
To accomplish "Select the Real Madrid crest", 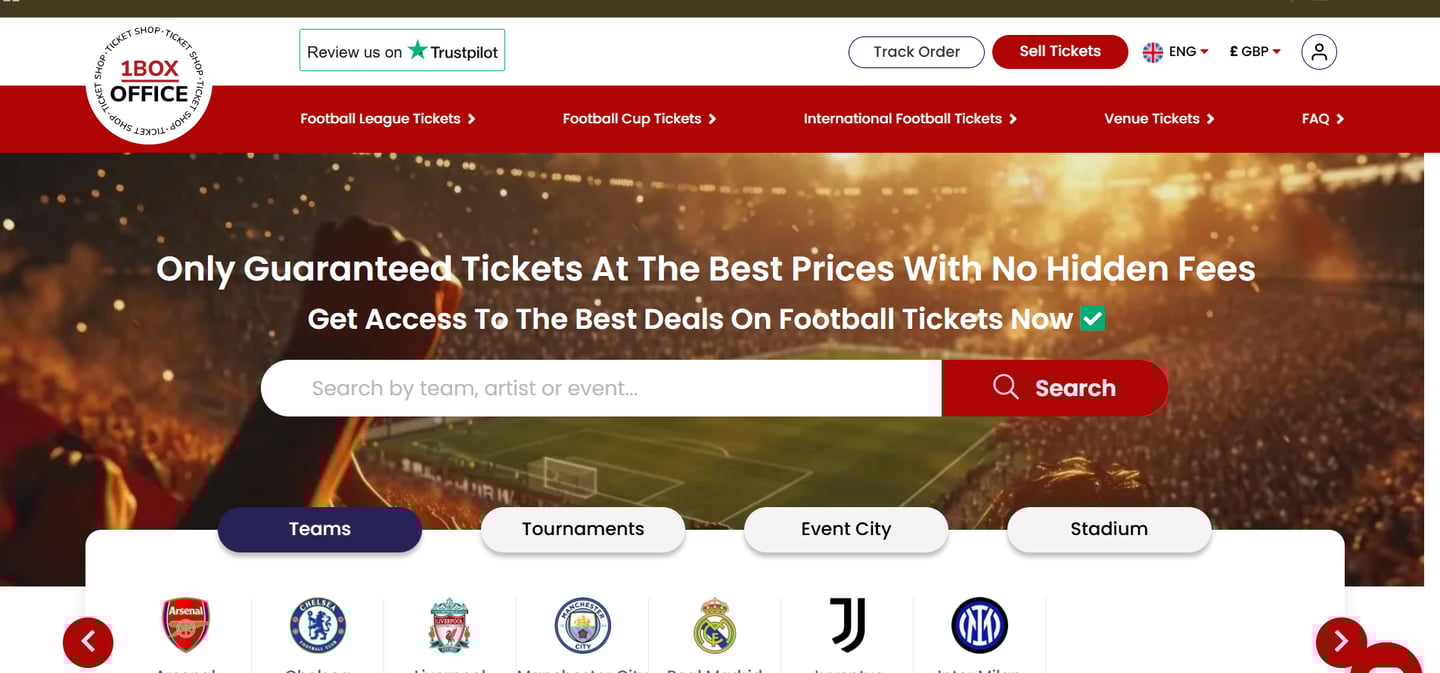I will [x=715, y=625].
